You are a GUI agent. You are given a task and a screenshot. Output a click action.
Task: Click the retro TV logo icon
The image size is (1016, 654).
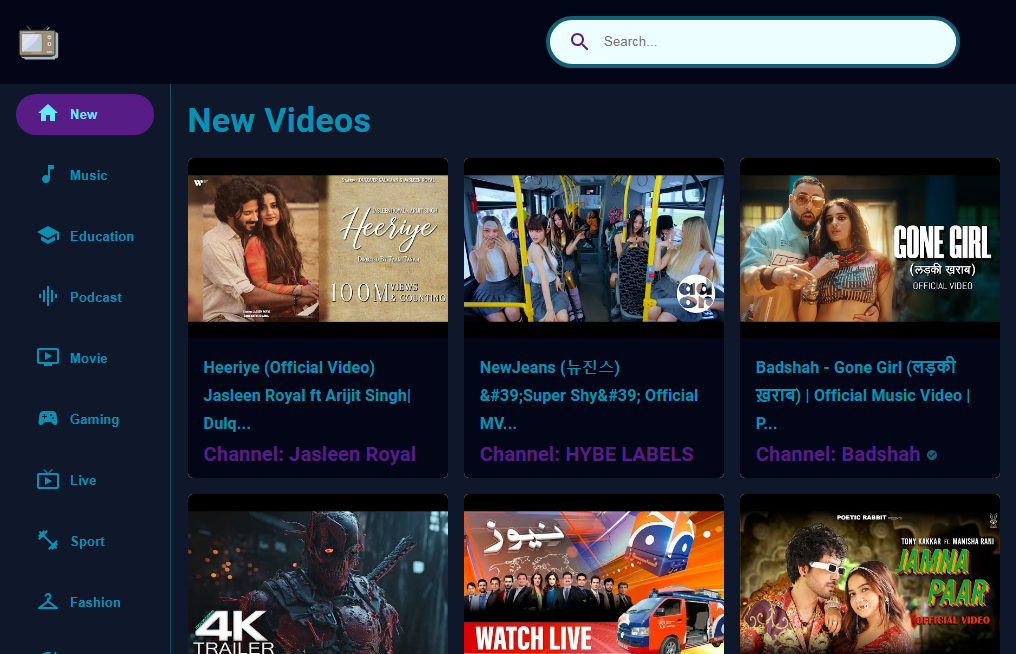pos(39,43)
